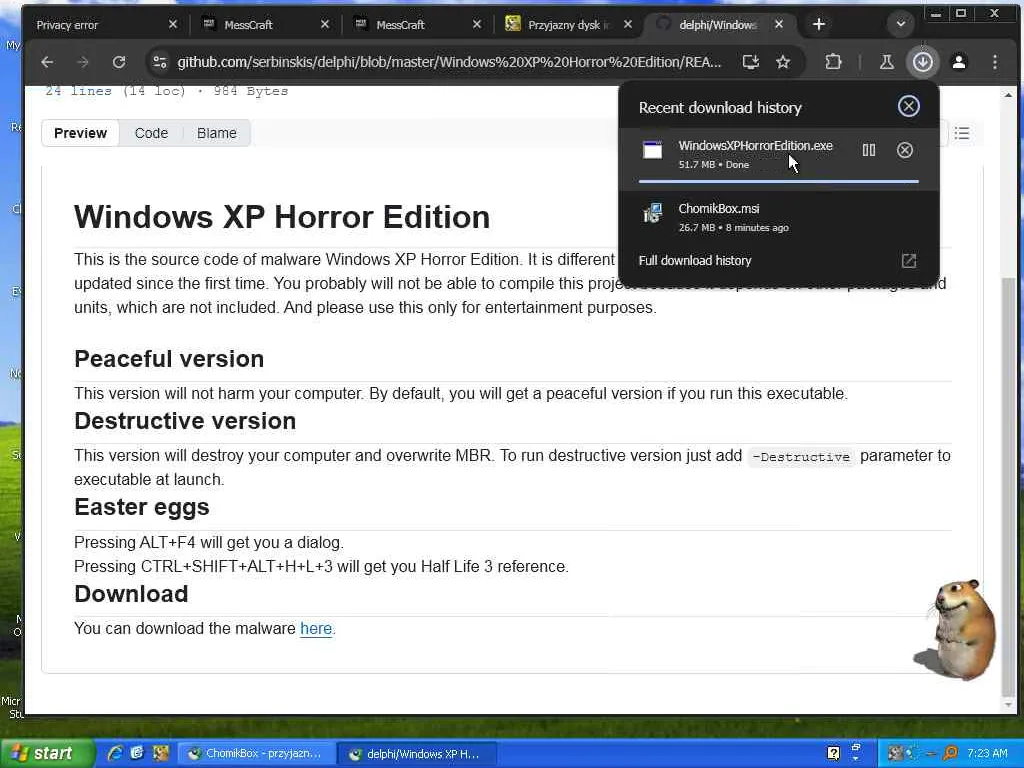Open the Chrome three-dot menu
Screen dimensions: 1024x768
point(995,62)
